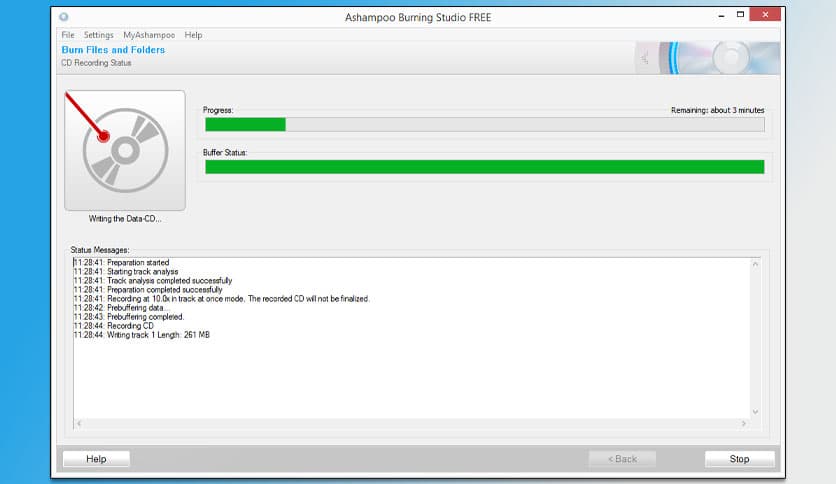Select the 'Prebuffering data...' log line

tap(122, 308)
